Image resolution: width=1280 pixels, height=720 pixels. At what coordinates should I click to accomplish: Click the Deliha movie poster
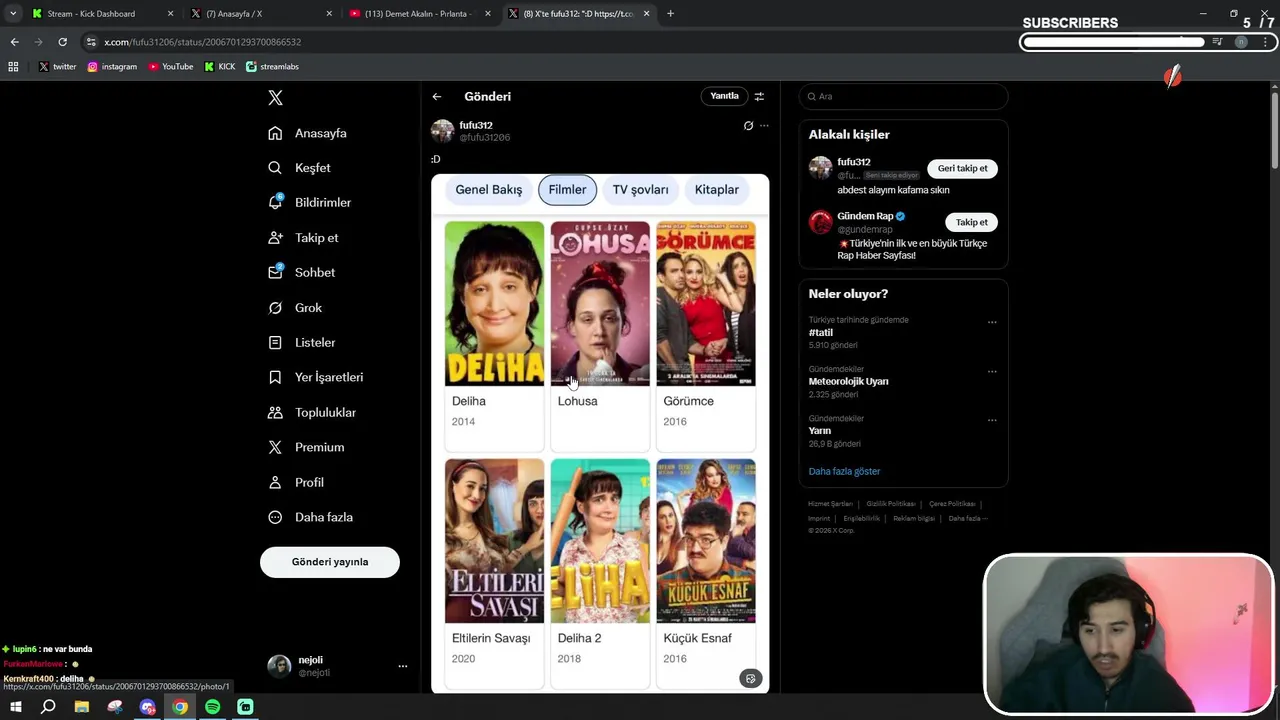pyautogui.click(x=494, y=304)
